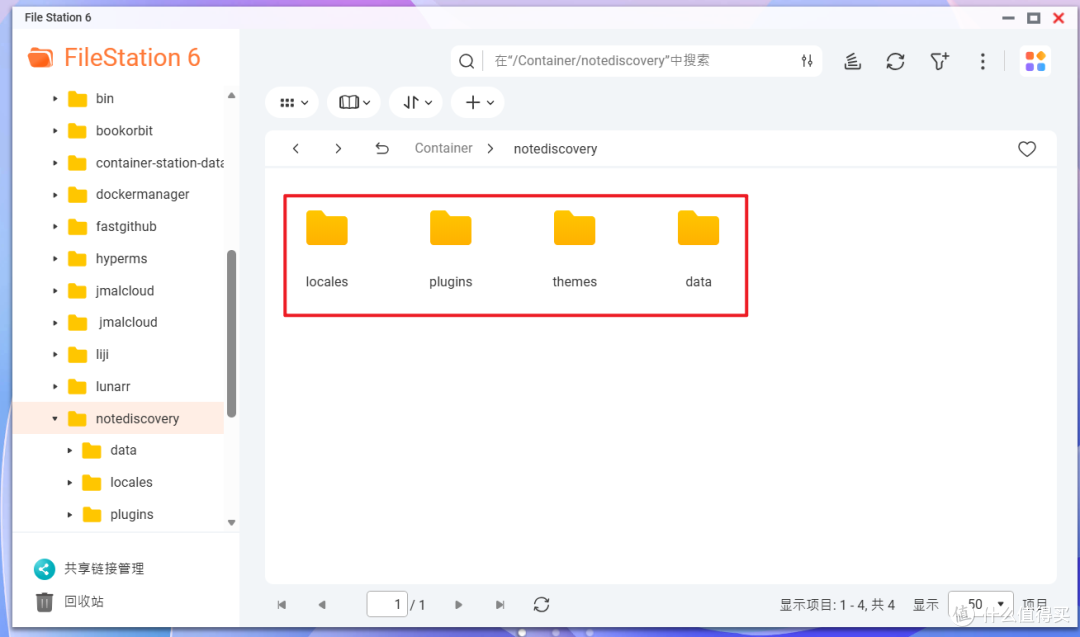Click notediscovery in the breadcrumb path
Screen dimensions: 1080x637
point(555,149)
